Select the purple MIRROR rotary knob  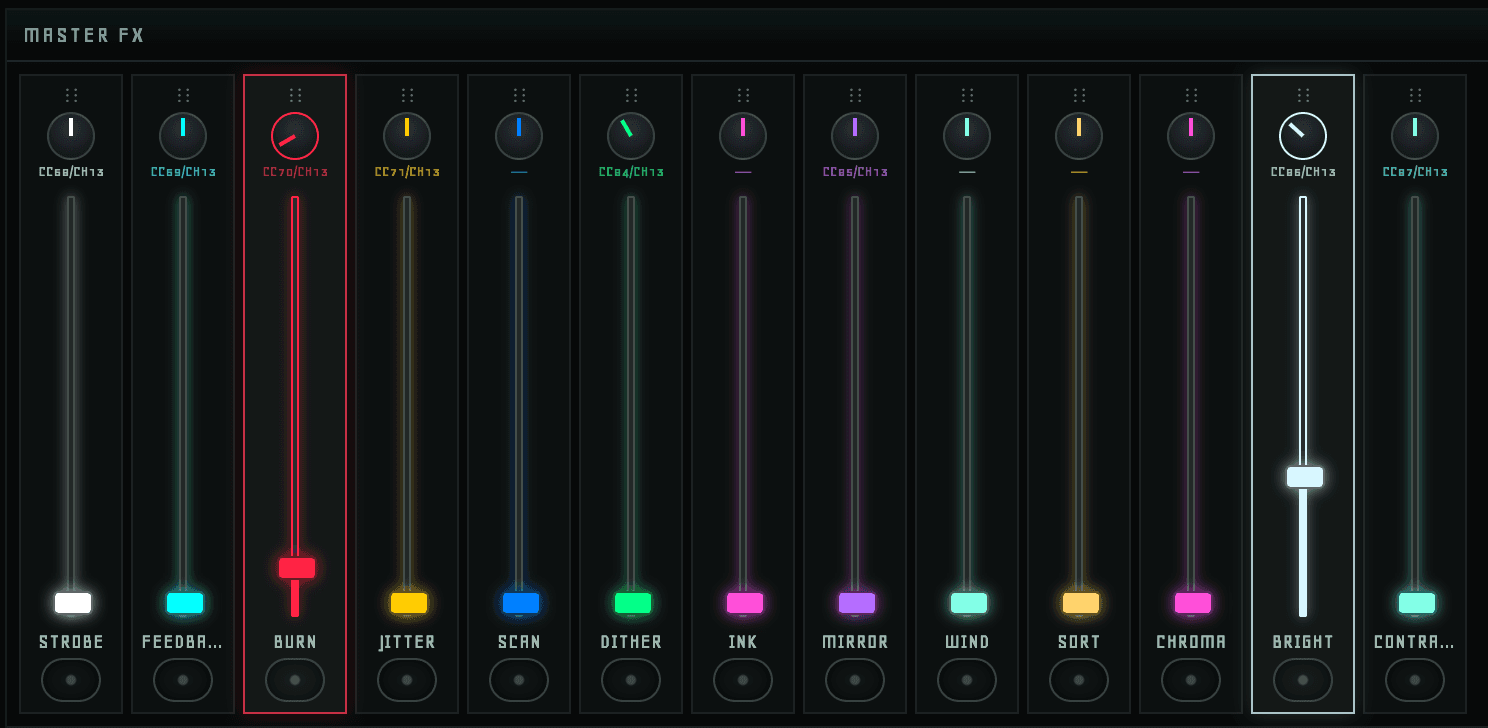point(855,136)
